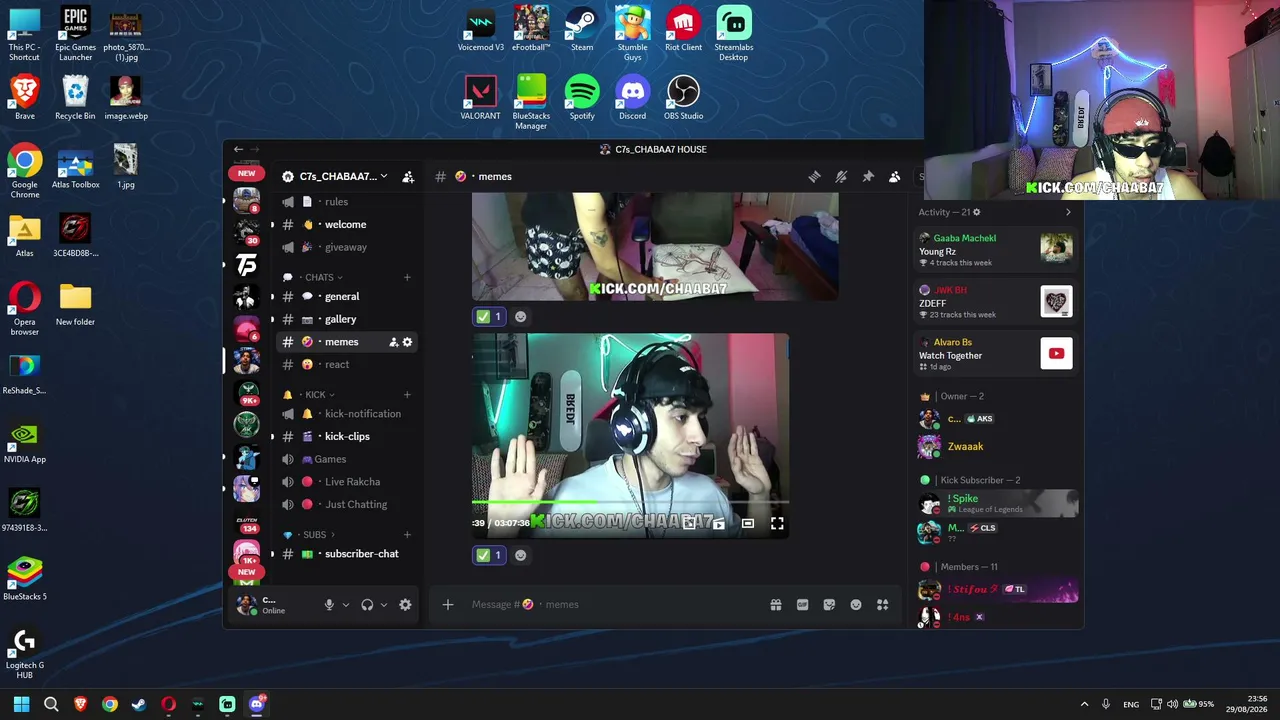Toggle checkmark reaction on second video
Image resolution: width=1280 pixels, height=720 pixels.
tap(489, 555)
